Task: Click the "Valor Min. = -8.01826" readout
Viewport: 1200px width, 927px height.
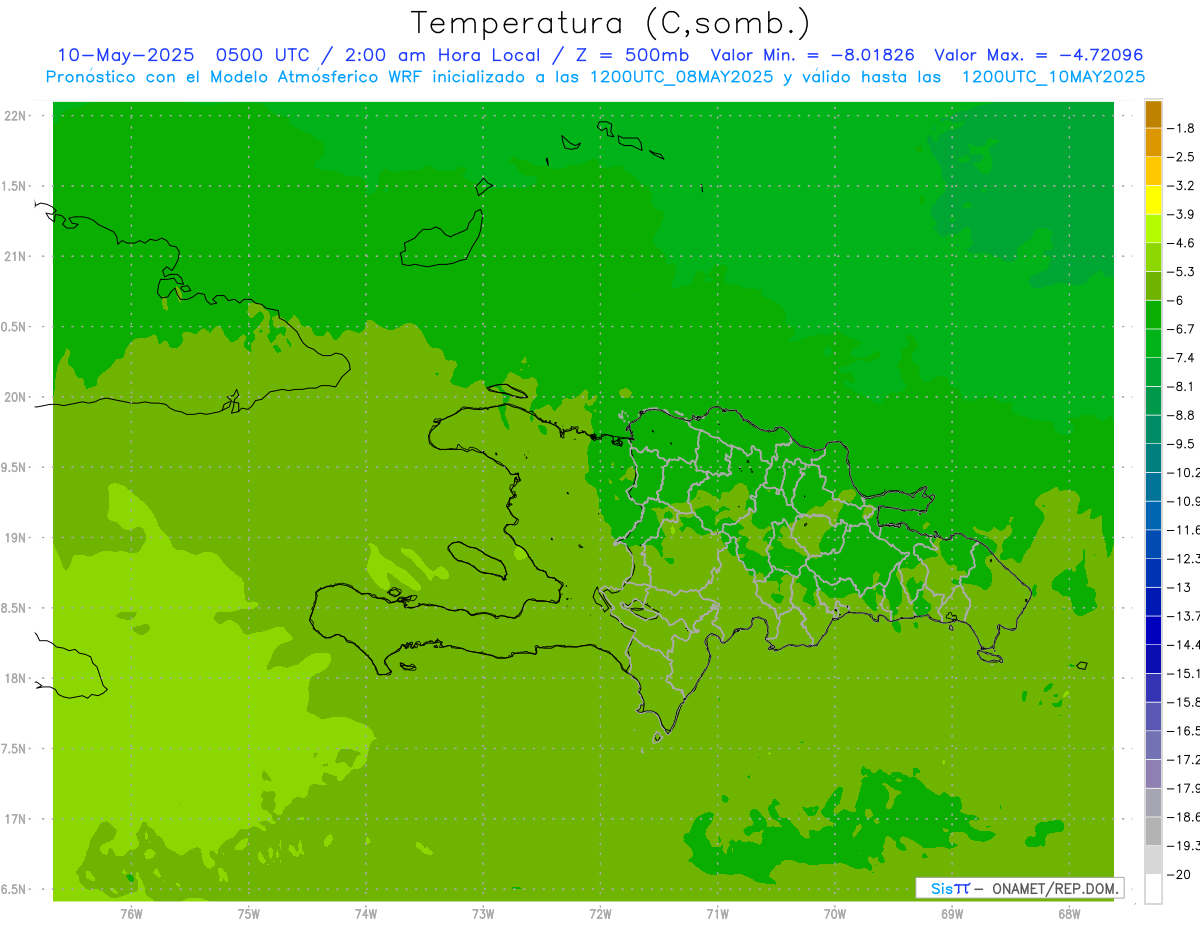Action: 812,55
